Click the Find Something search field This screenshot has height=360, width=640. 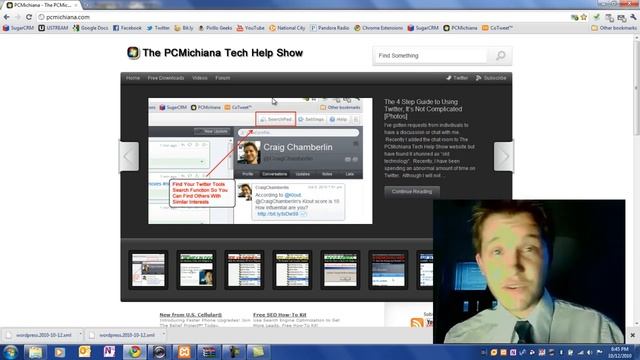(430, 56)
